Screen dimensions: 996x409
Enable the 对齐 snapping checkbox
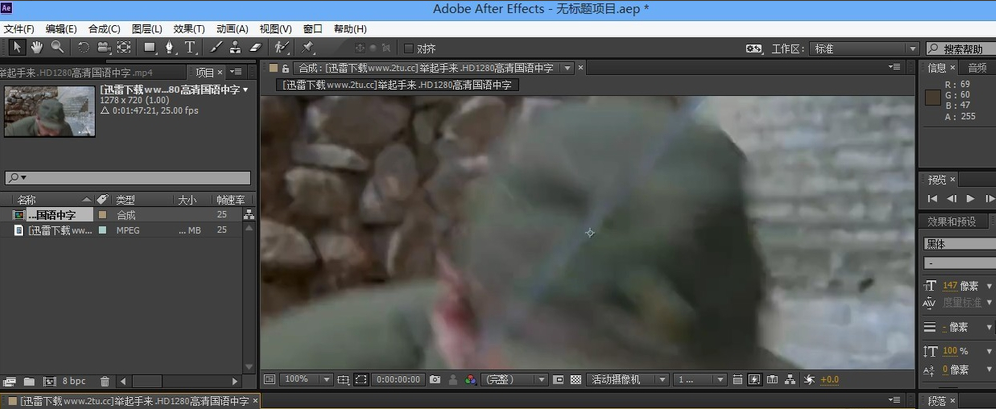(x=409, y=48)
